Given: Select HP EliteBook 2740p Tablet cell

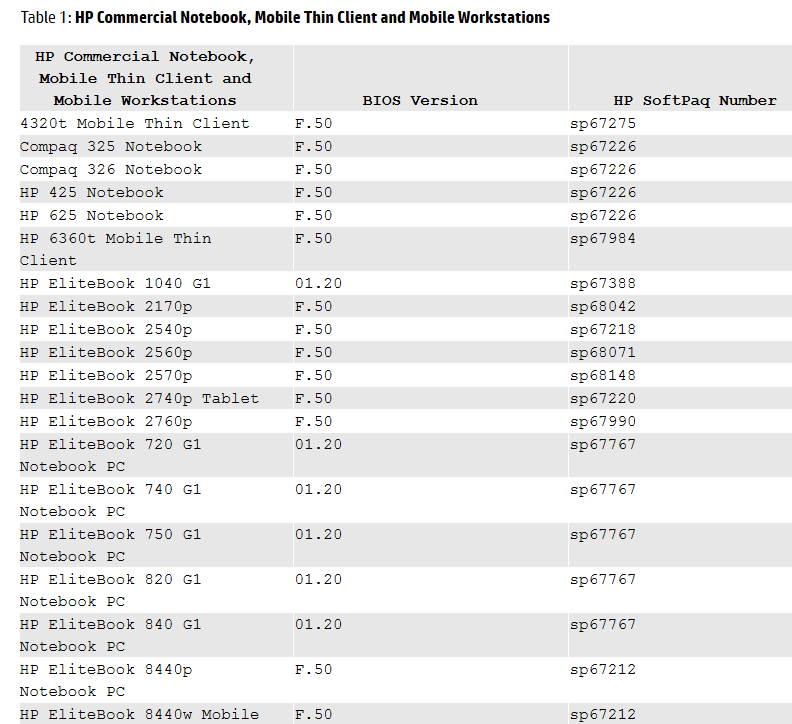Looking at the screenshot, I should [x=139, y=398].
